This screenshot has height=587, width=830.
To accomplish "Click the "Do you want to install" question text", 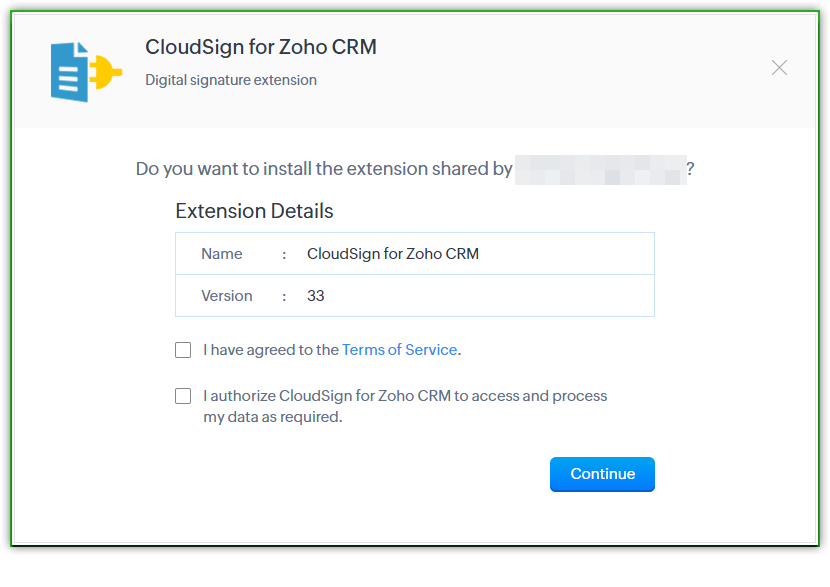I will tap(324, 169).
